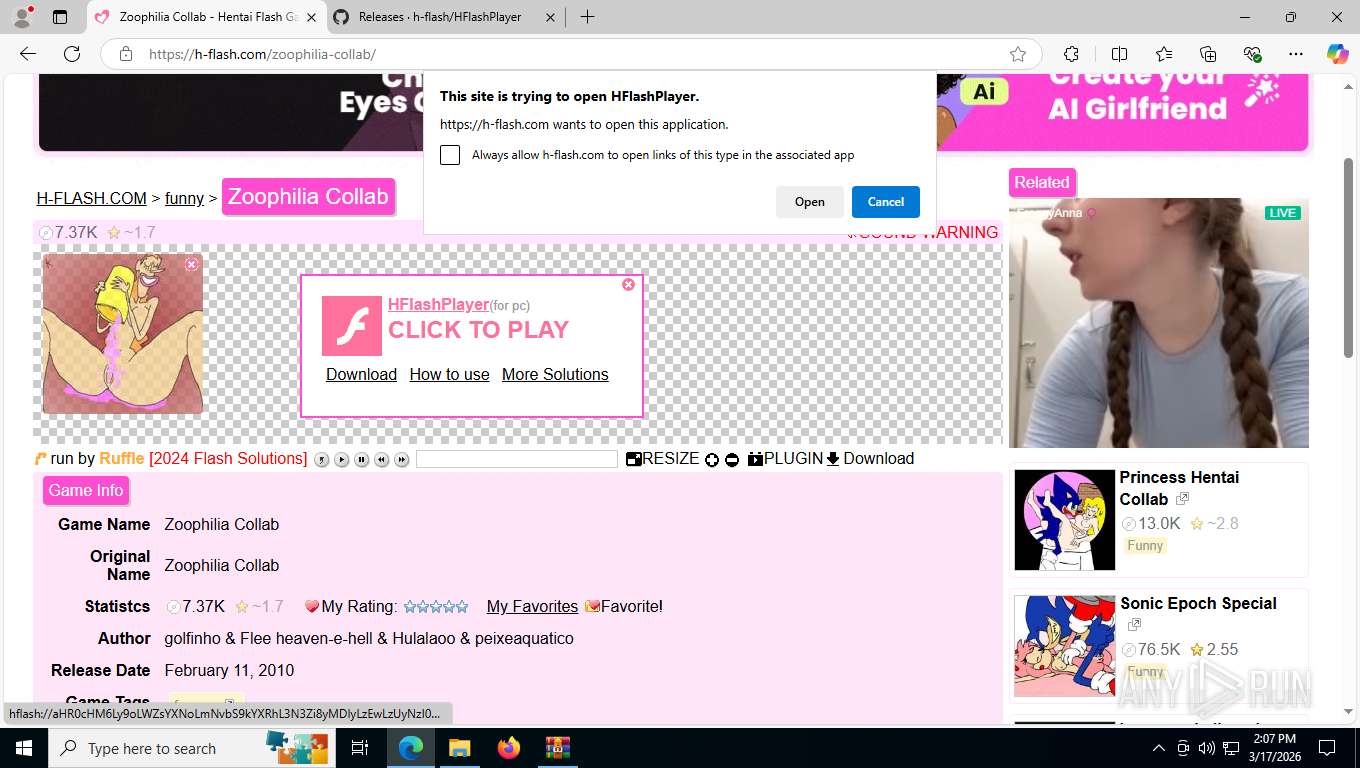Open the H-FLASH.COM breadcrumb link

tap(92, 198)
